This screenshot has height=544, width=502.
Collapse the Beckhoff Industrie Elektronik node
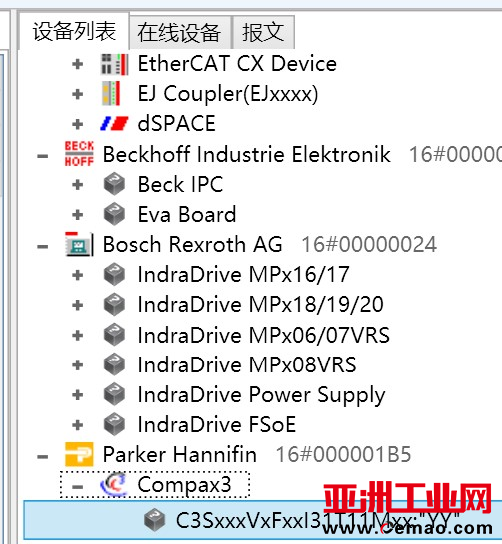pos(43,156)
